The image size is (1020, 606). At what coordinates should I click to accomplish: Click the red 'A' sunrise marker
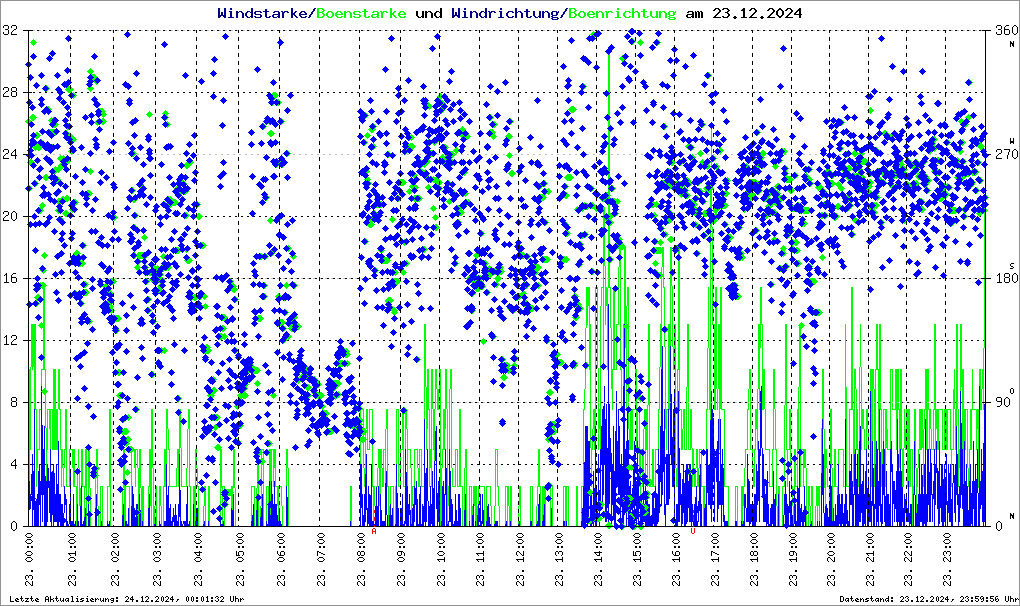374,531
